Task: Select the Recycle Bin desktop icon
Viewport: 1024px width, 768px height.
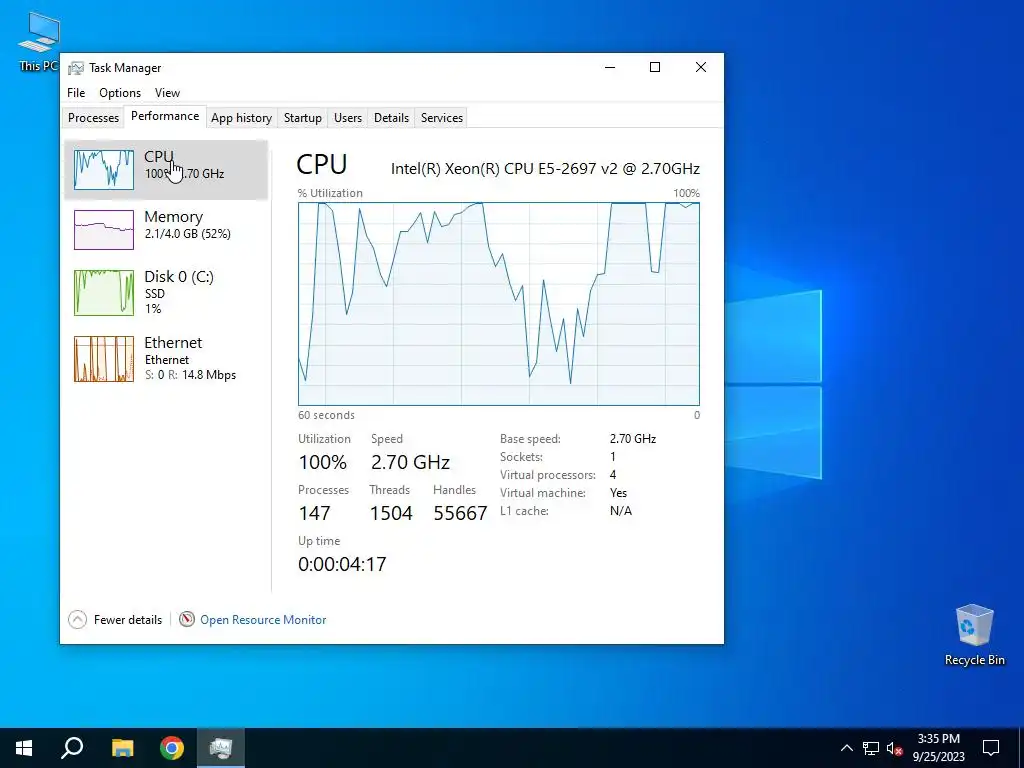Action: [974, 635]
